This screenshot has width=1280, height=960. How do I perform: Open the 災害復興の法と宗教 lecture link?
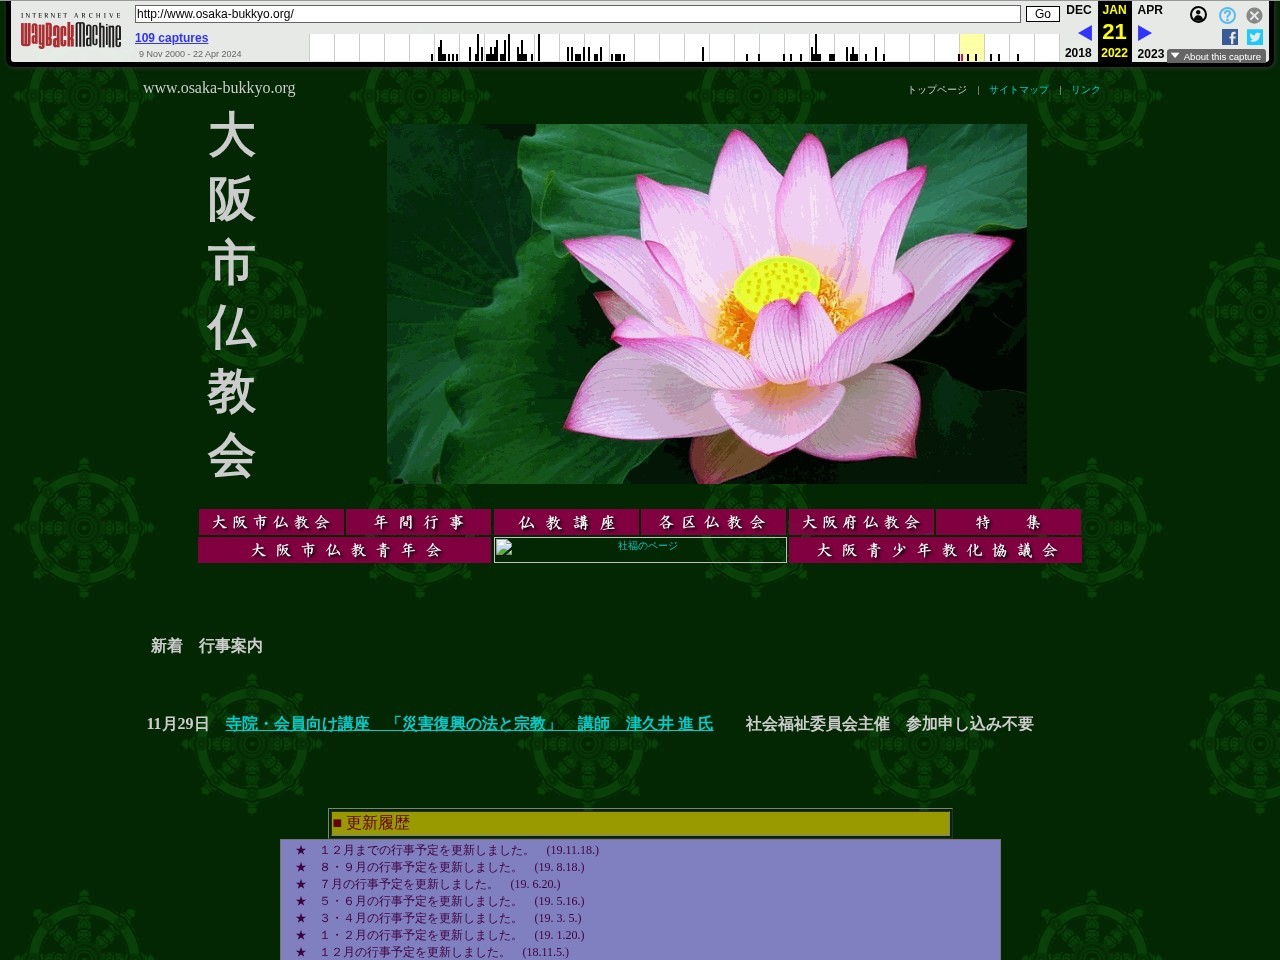(x=469, y=724)
